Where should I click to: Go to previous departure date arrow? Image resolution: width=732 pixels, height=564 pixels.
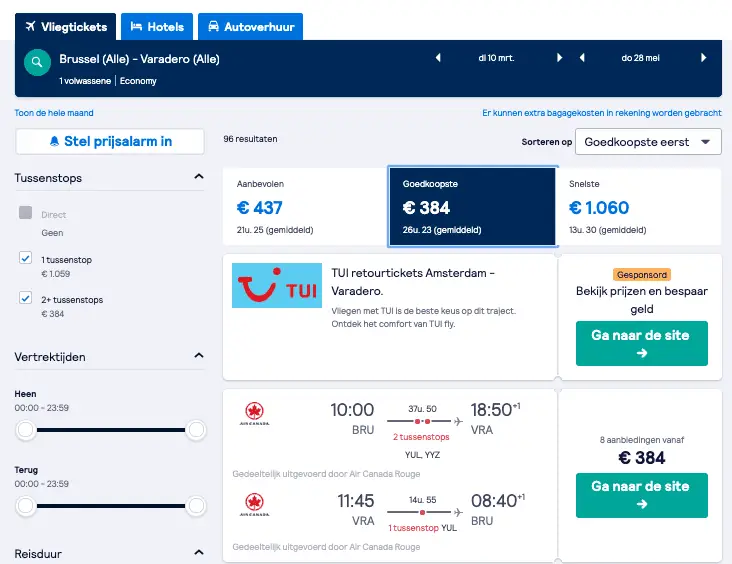point(438,58)
